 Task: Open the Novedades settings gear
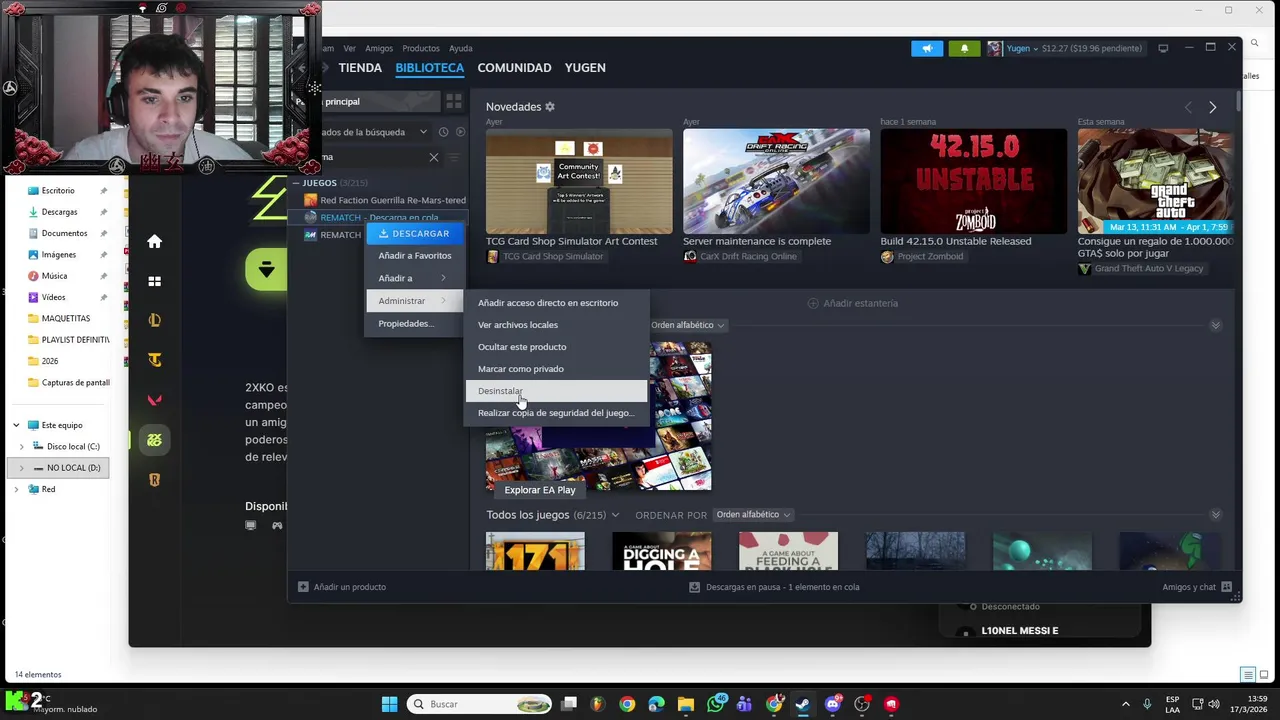(x=550, y=107)
